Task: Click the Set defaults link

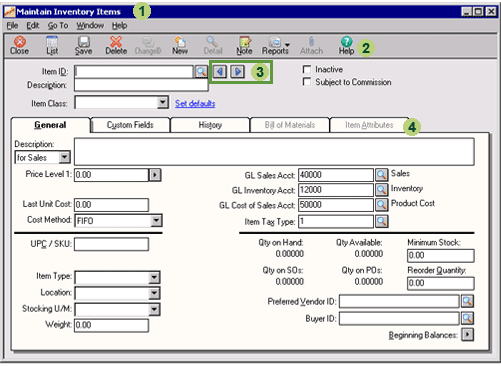Action: 195,103
